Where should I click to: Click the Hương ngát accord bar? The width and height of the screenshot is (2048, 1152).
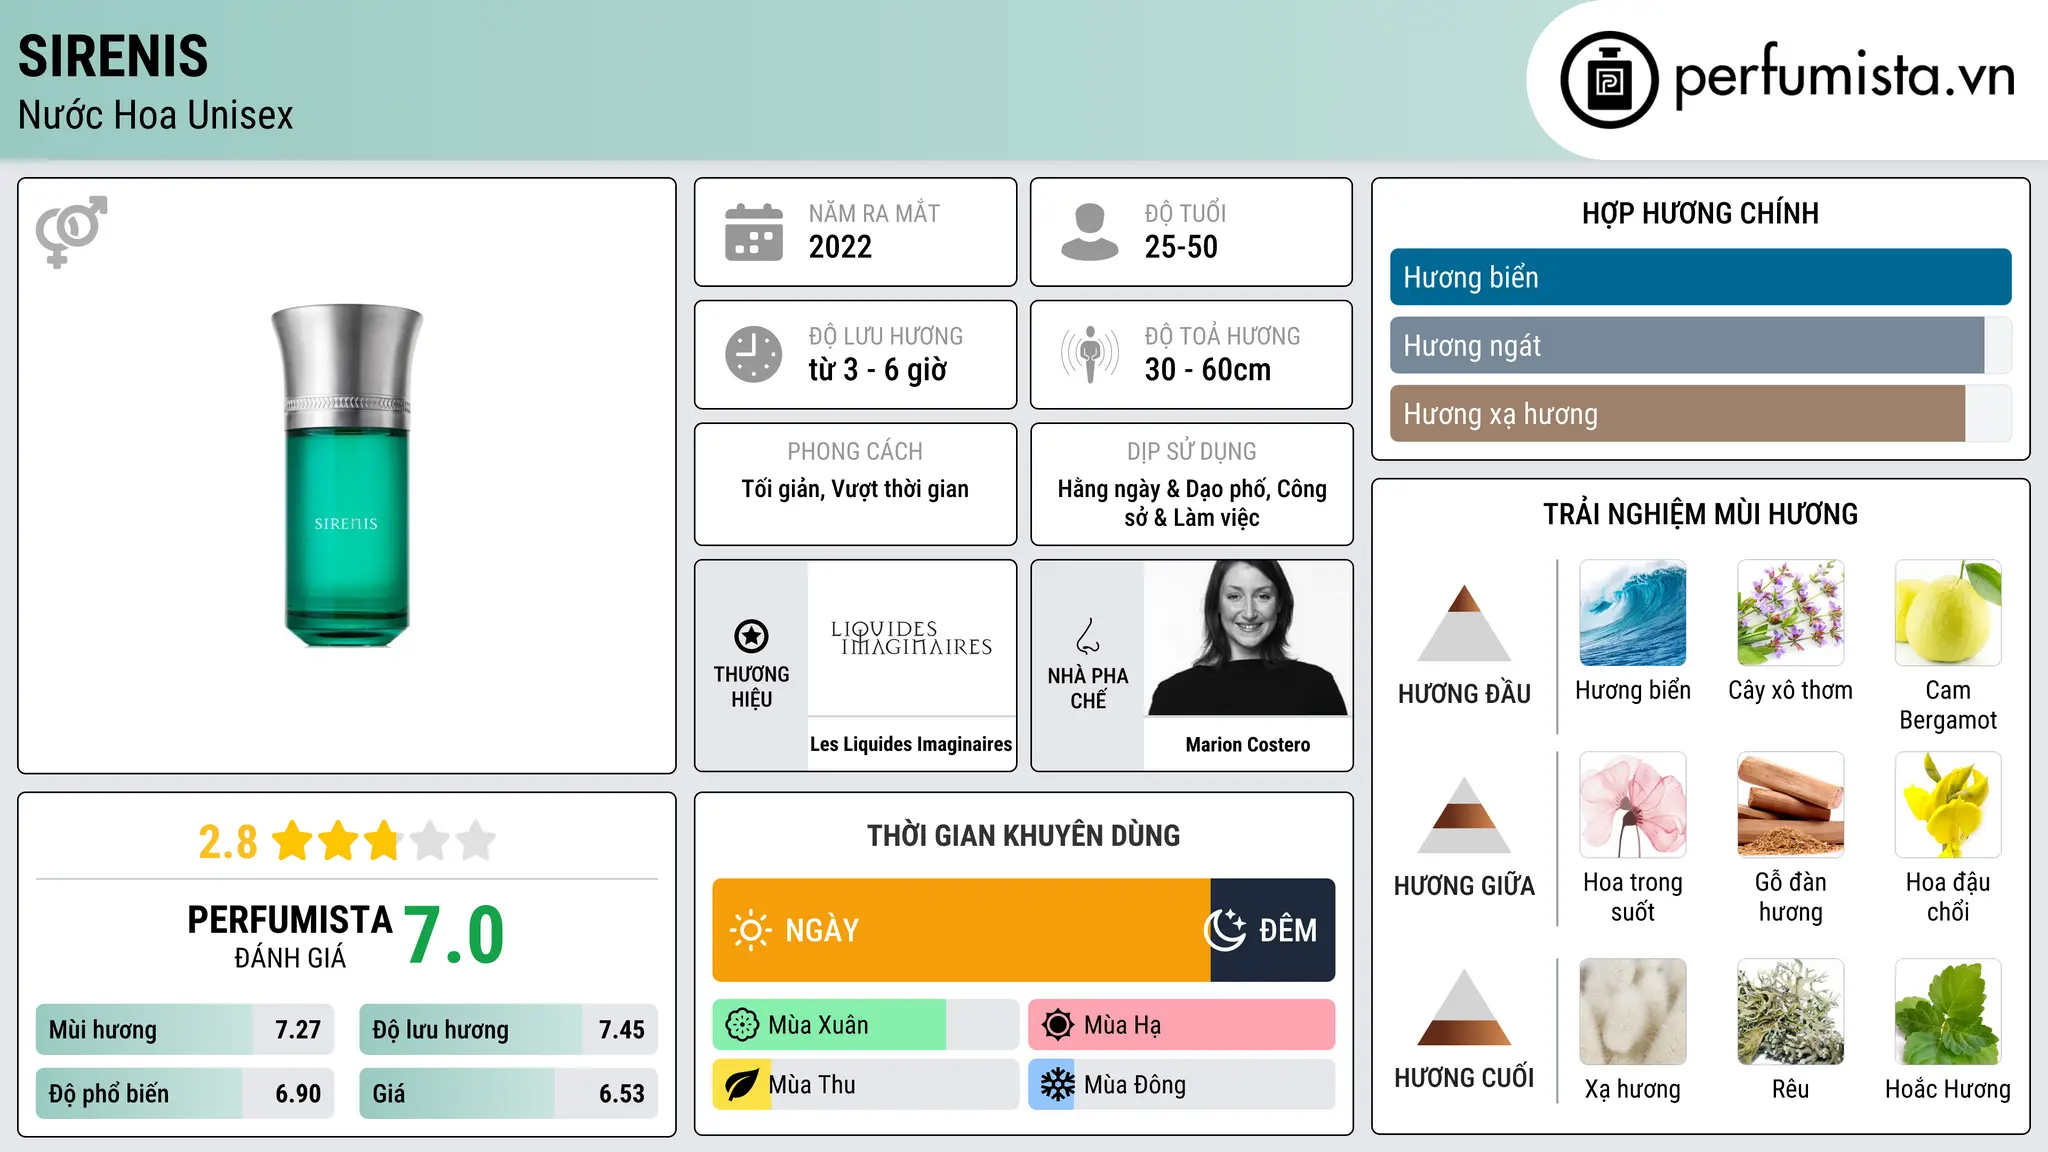[1700, 345]
